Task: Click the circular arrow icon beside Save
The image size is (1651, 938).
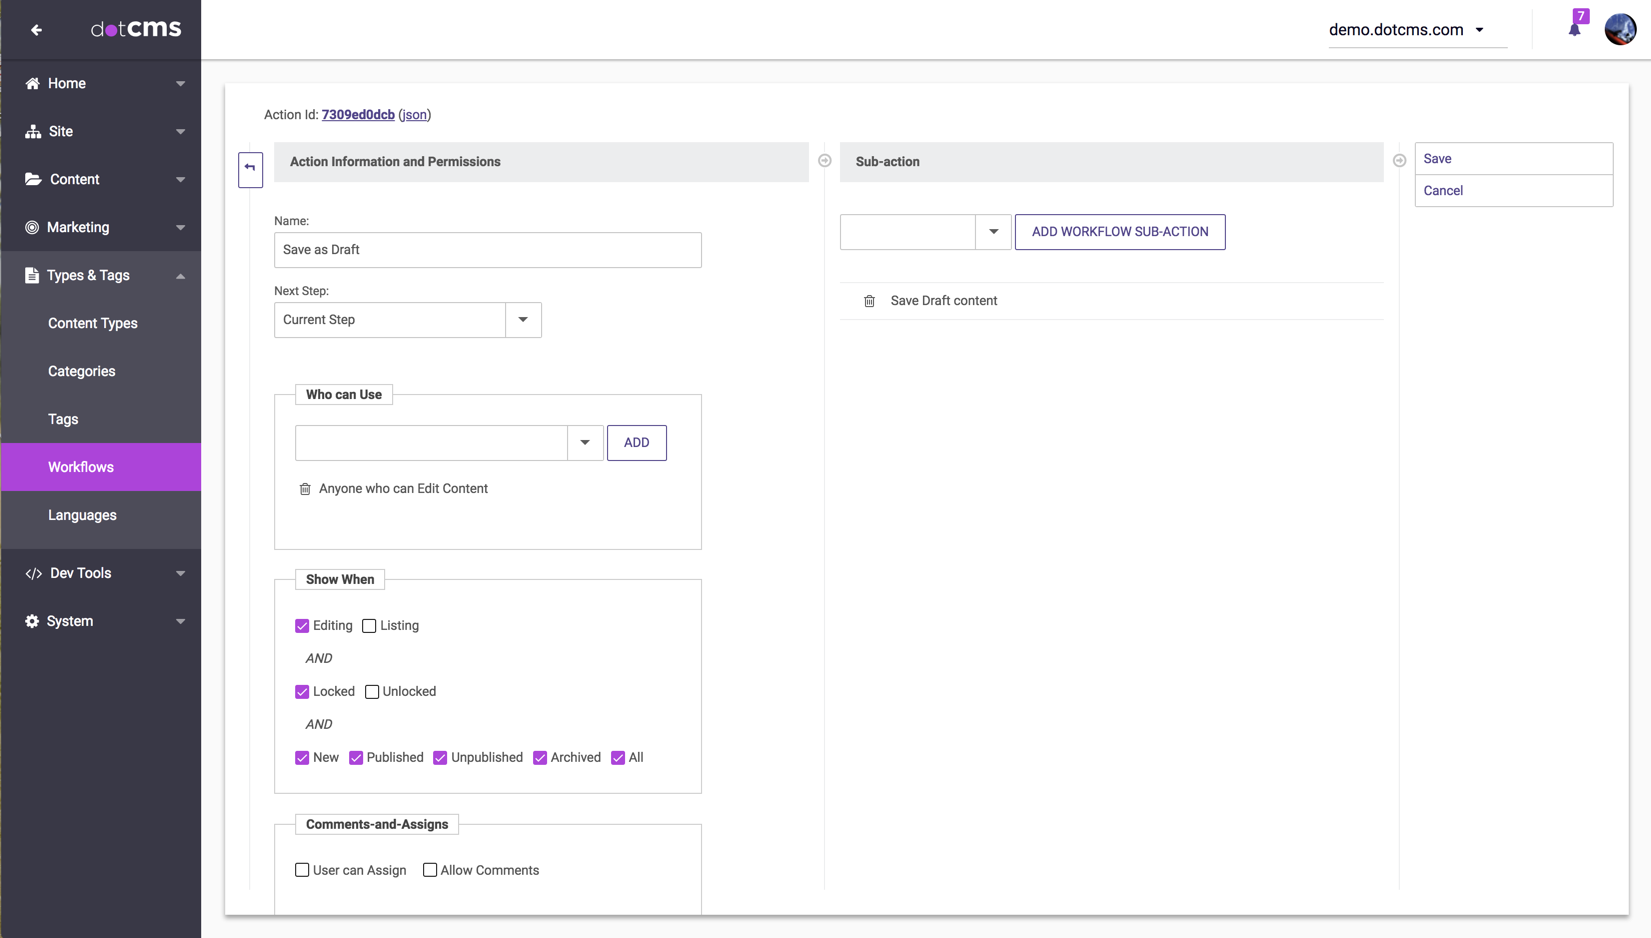Action: pos(1399,161)
